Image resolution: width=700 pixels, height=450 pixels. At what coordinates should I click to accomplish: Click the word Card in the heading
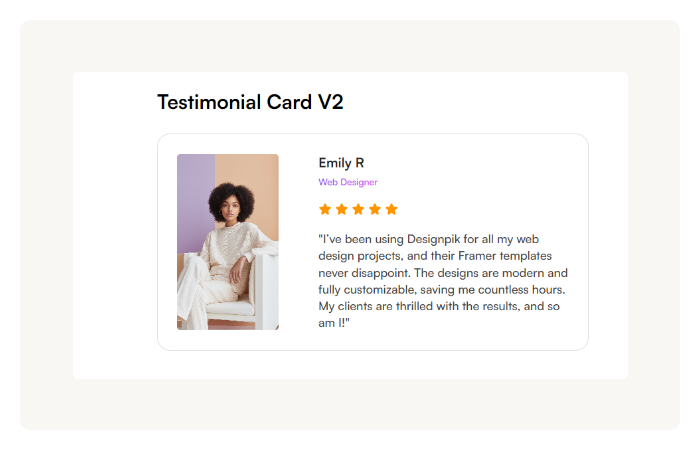tap(289, 102)
